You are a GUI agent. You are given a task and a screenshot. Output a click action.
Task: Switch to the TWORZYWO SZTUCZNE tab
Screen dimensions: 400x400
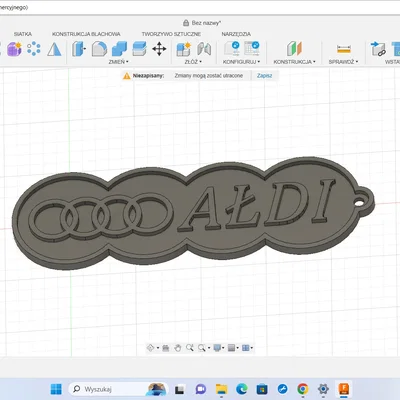coord(171,34)
